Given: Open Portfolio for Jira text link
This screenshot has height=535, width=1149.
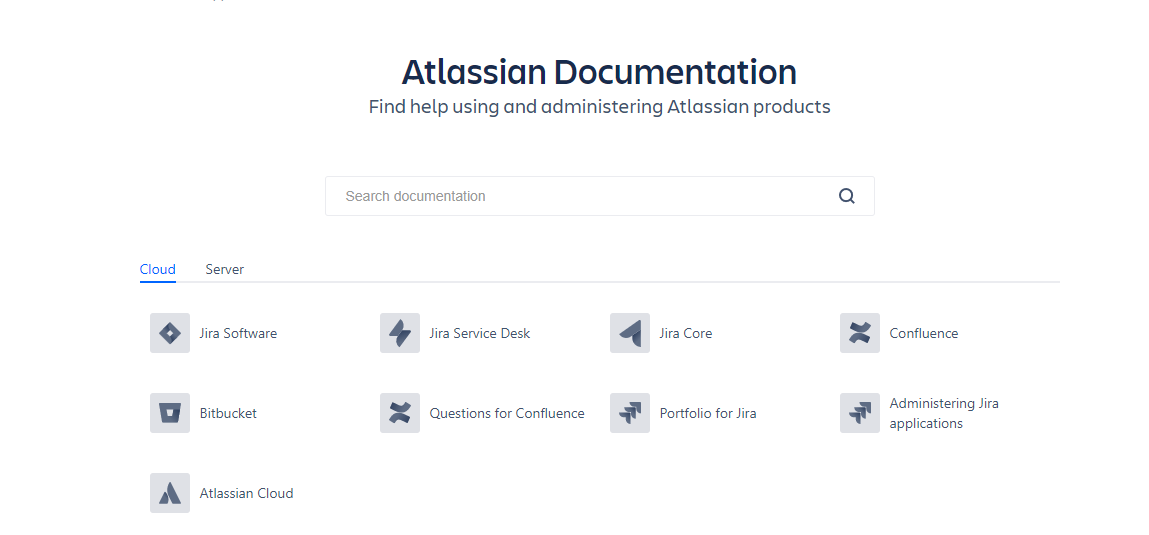Looking at the screenshot, I should pyautogui.click(x=708, y=413).
